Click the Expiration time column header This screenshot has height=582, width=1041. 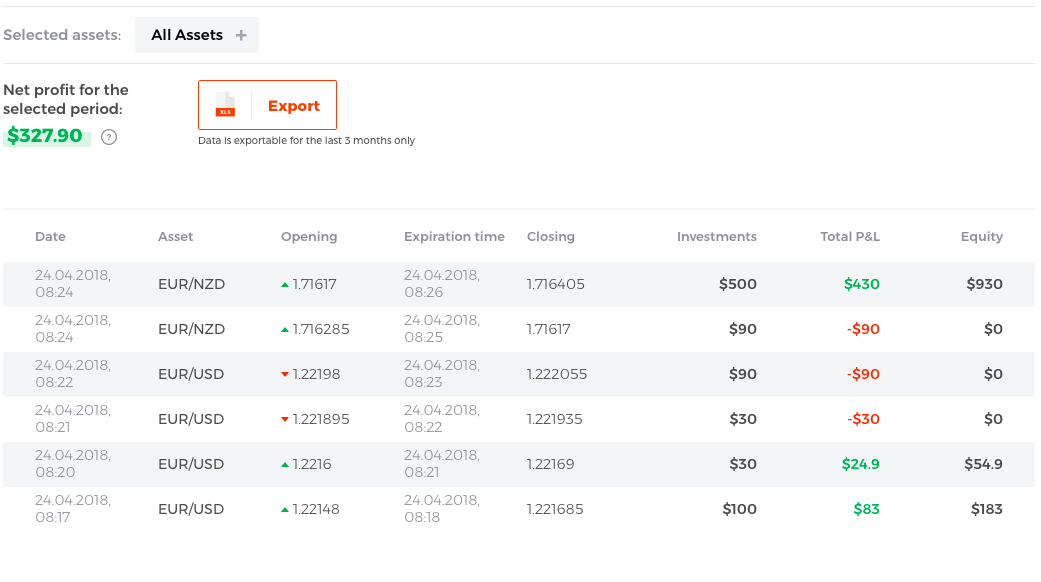[454, 237]
